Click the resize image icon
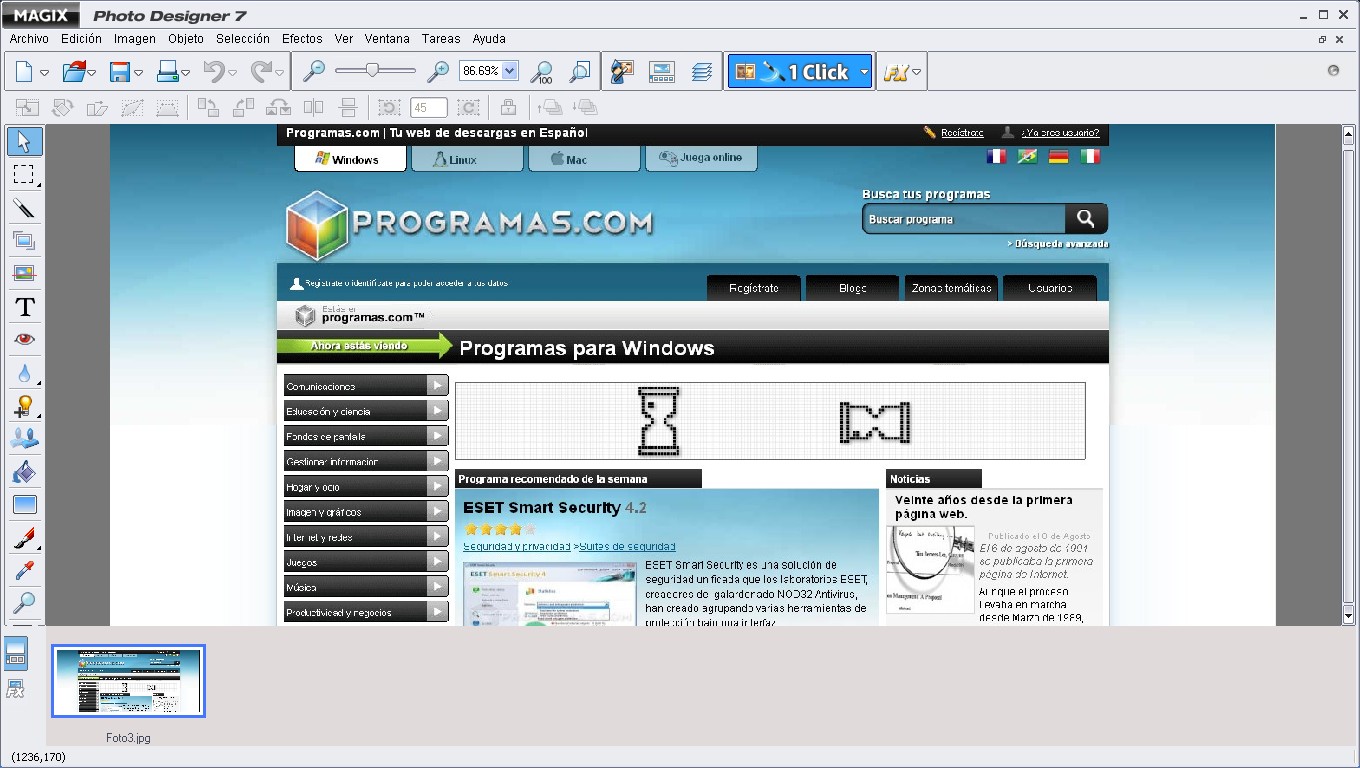Viewport: 1360px width, 768px height. pos(27,108)
